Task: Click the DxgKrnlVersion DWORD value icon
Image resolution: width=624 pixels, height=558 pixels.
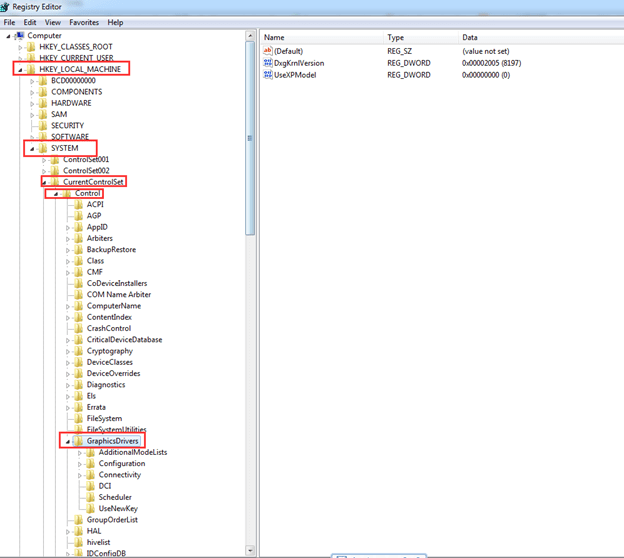Action: click(x=267, y=63)
